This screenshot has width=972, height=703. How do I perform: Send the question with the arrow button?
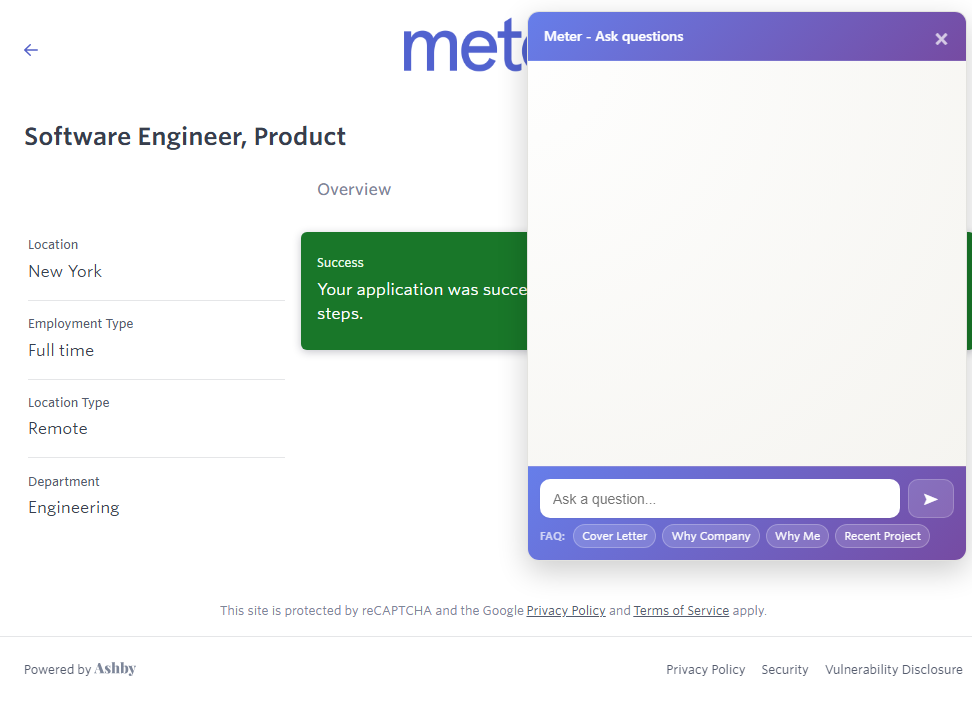click(x=930, y=499)
